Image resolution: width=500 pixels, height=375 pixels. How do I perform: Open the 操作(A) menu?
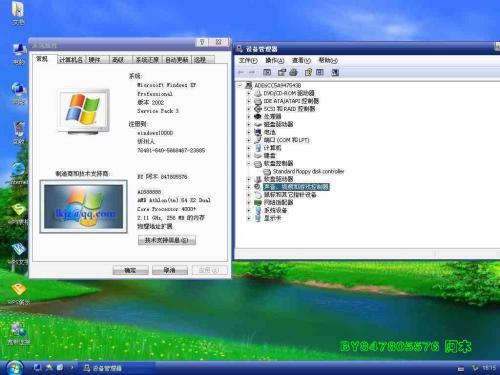[x=274, y=60]
